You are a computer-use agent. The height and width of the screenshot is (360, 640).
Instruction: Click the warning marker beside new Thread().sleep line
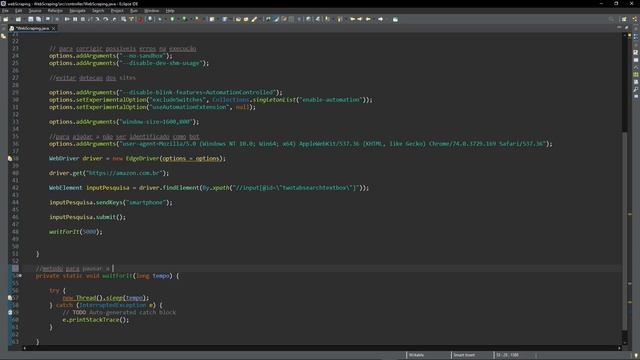pyautogui.click(x=10, y=298)
